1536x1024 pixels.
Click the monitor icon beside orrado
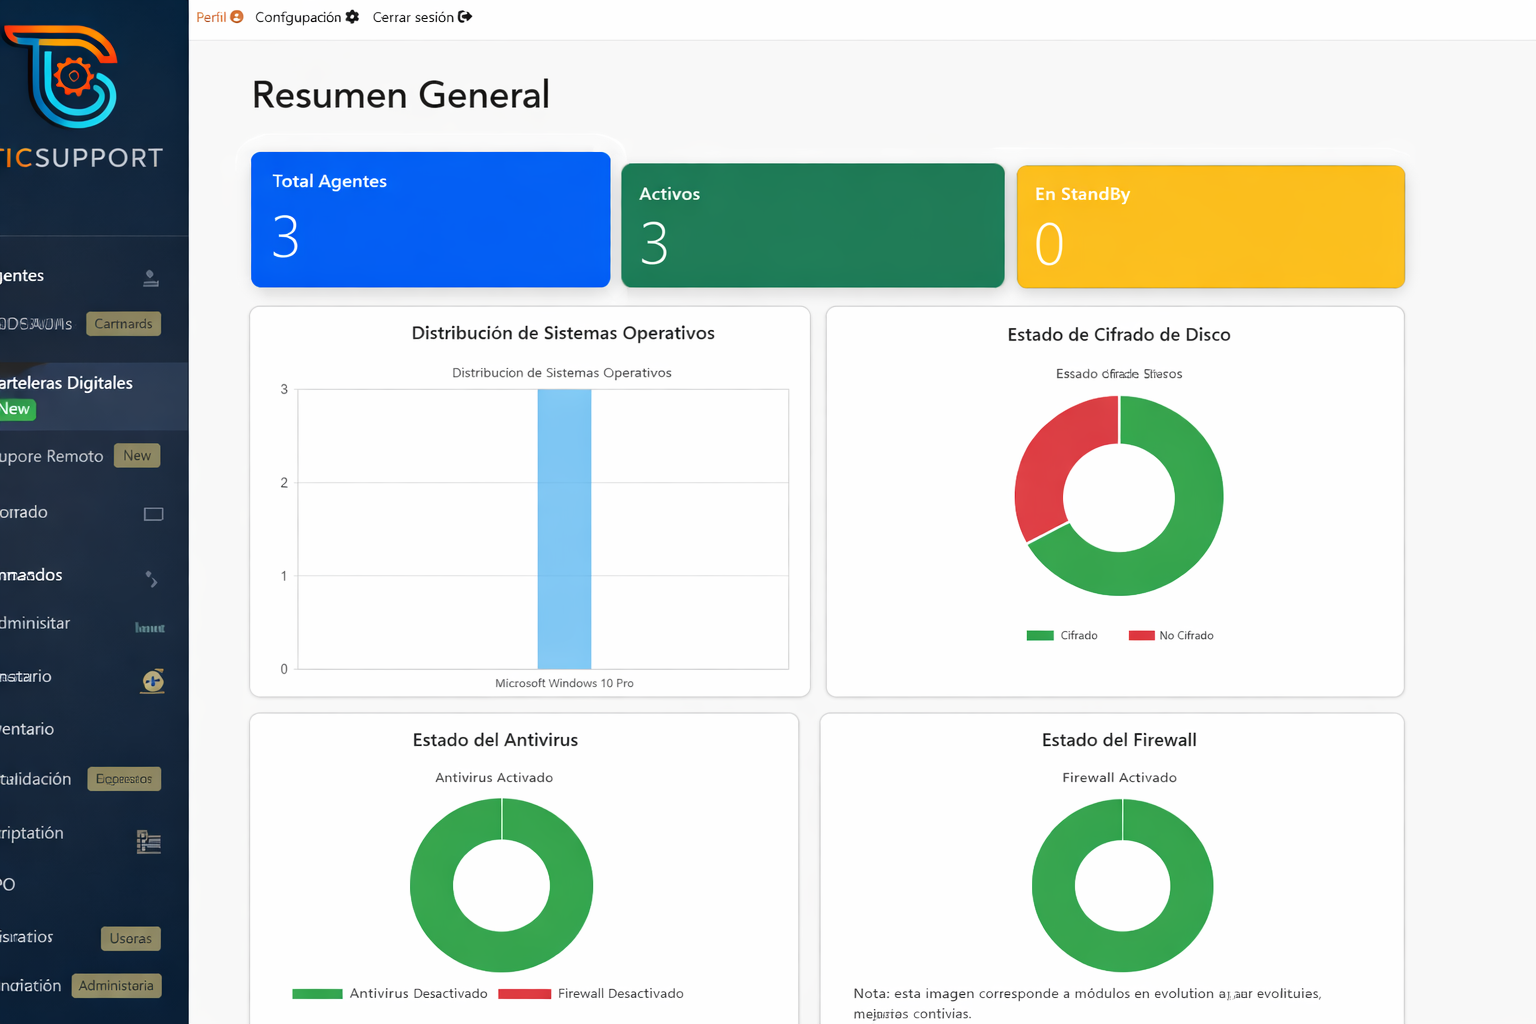pos(153,514)
